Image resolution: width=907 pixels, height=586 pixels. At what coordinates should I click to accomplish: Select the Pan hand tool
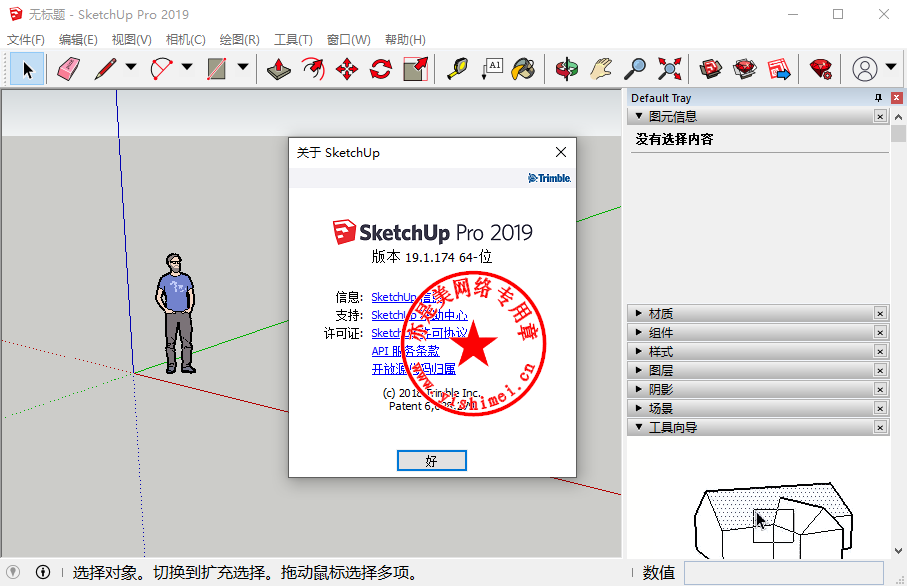tap(601, 69)
